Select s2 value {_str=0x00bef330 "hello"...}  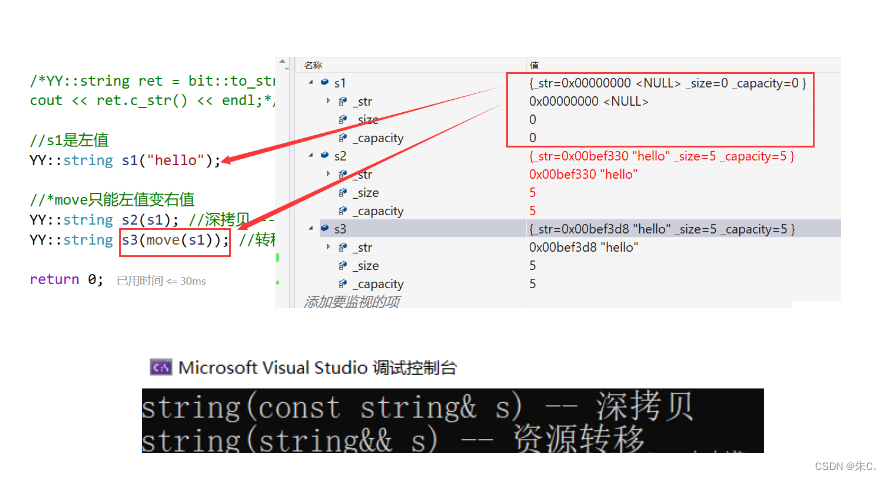tap(661, 156)
